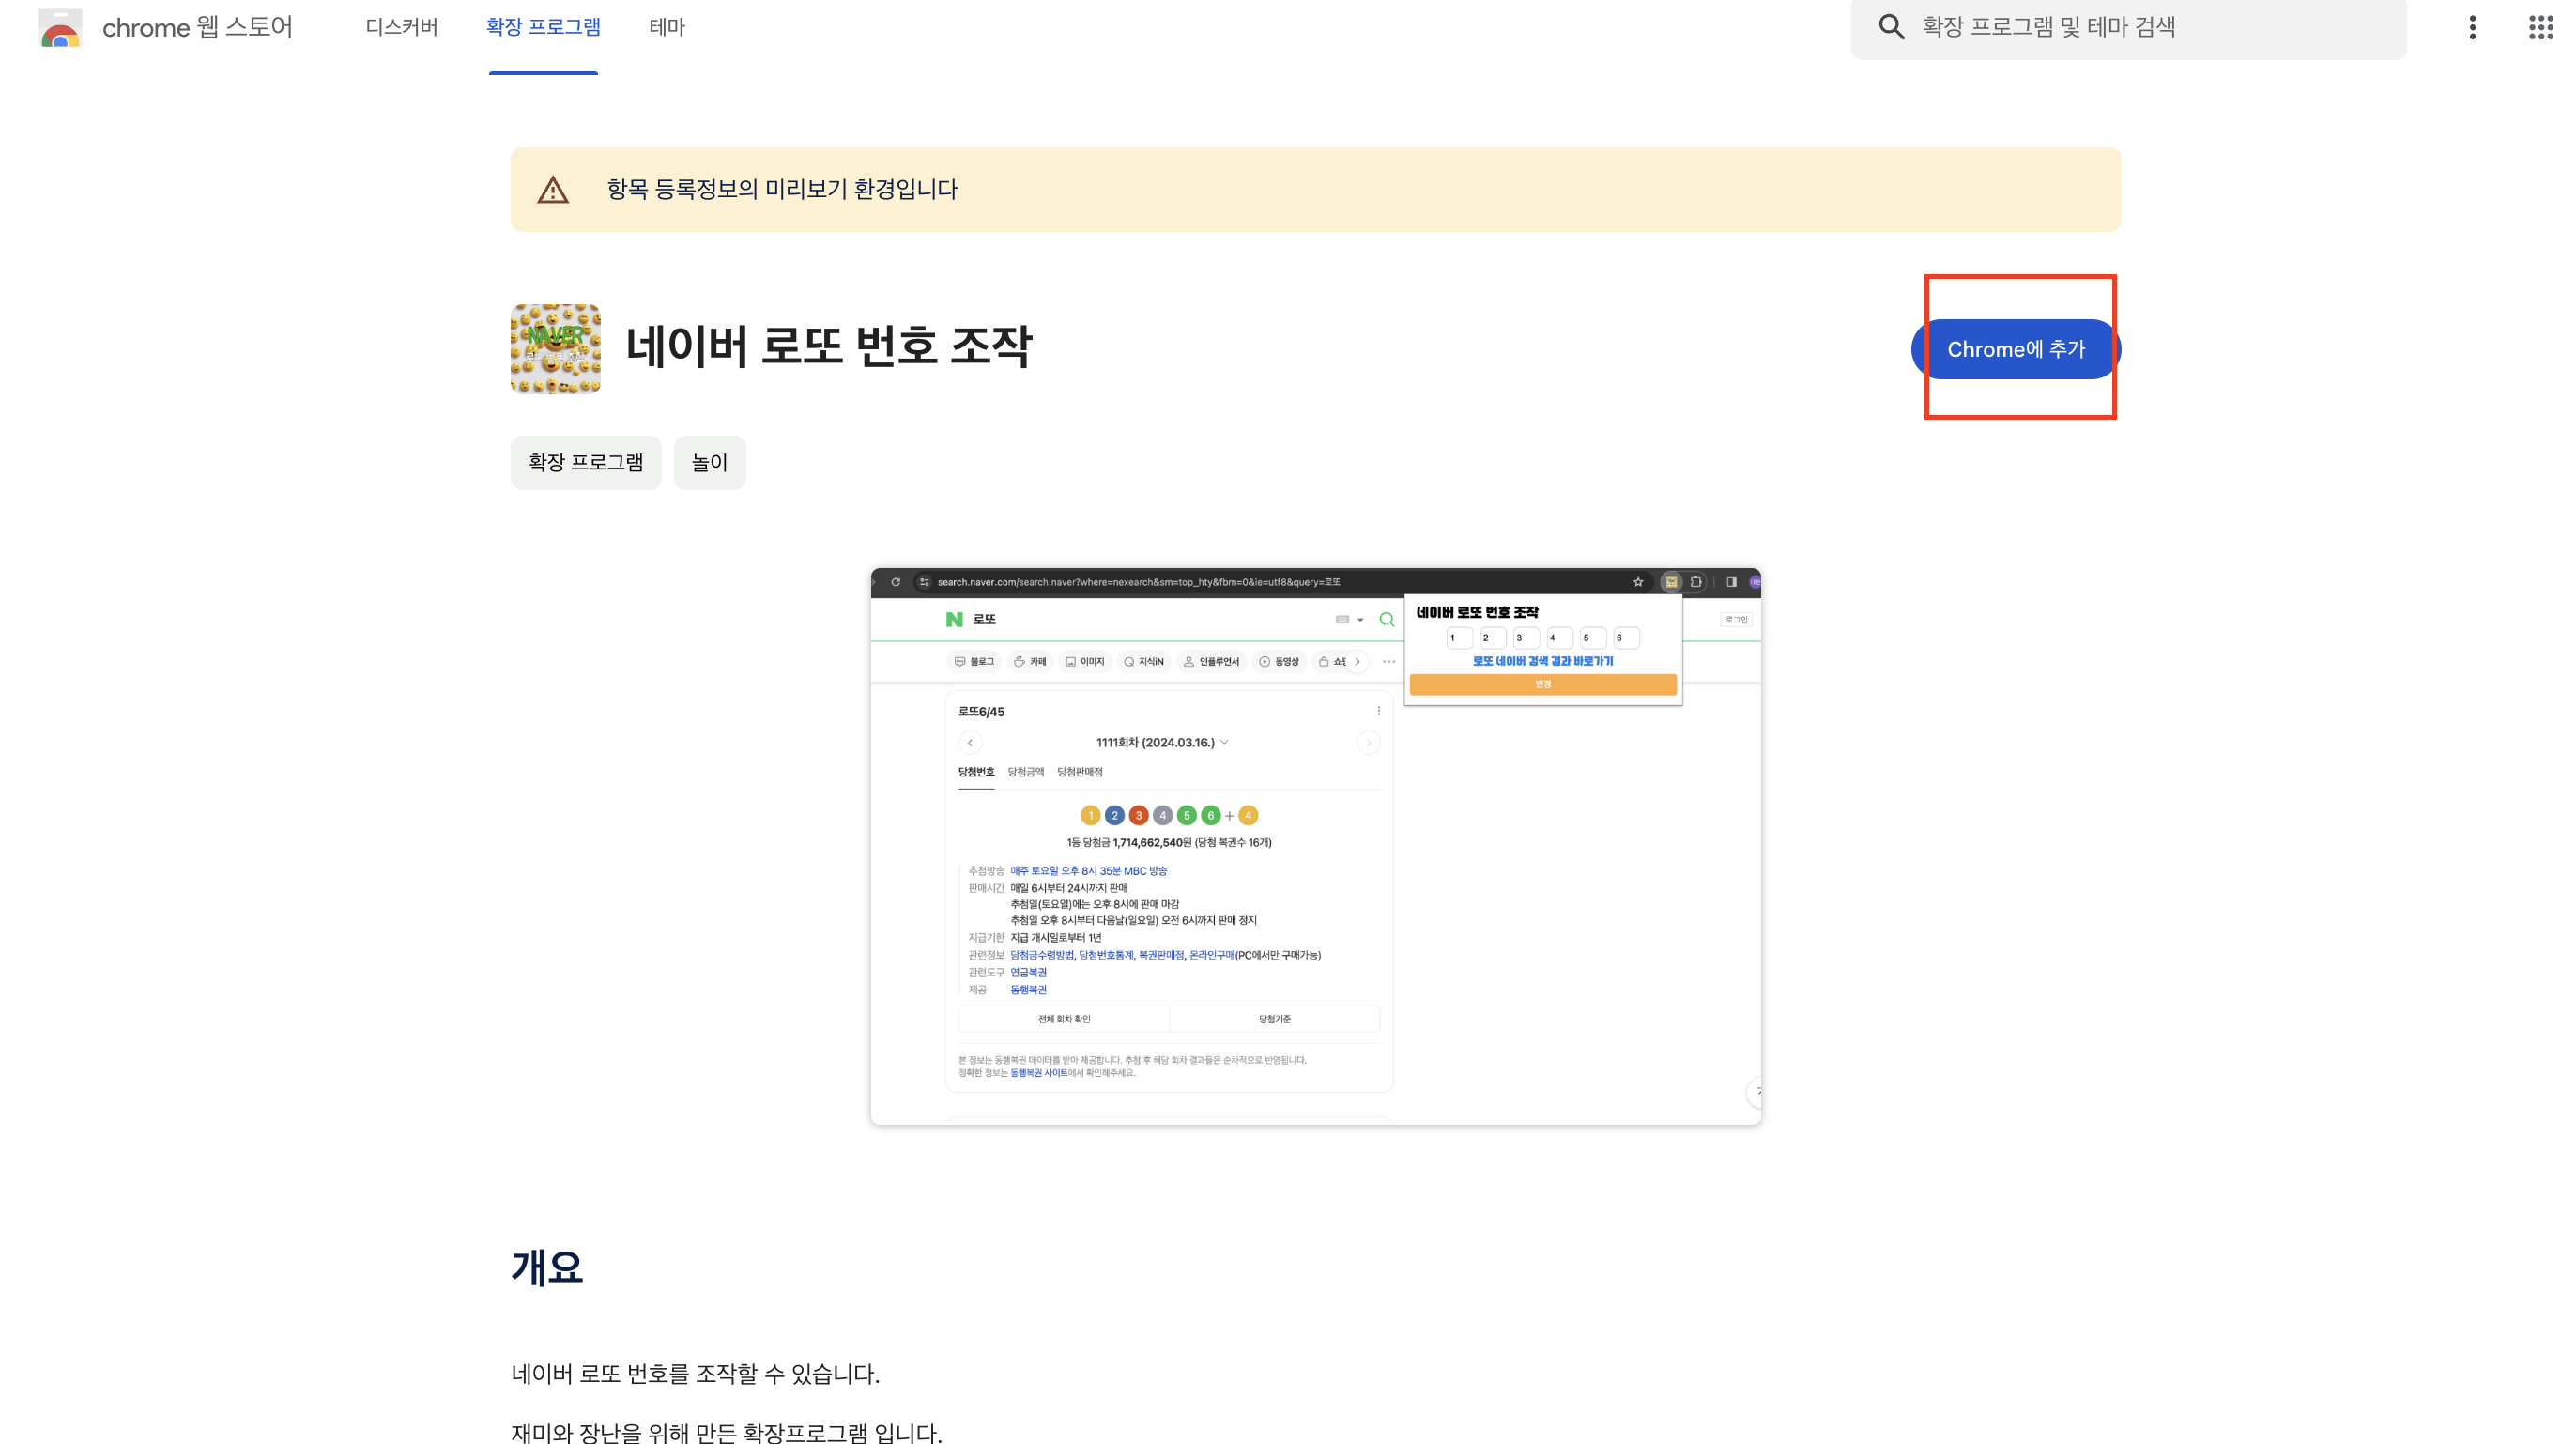The image size is (2576, 1444).
Task: Click the 확장 프로그램 category chip
Action: click(x=586, y=462)
